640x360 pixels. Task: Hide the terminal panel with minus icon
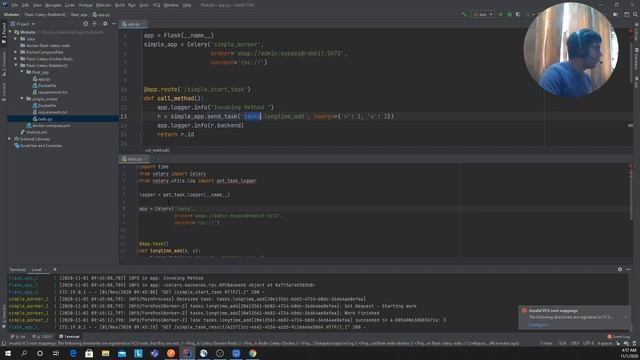pos(628,269)
